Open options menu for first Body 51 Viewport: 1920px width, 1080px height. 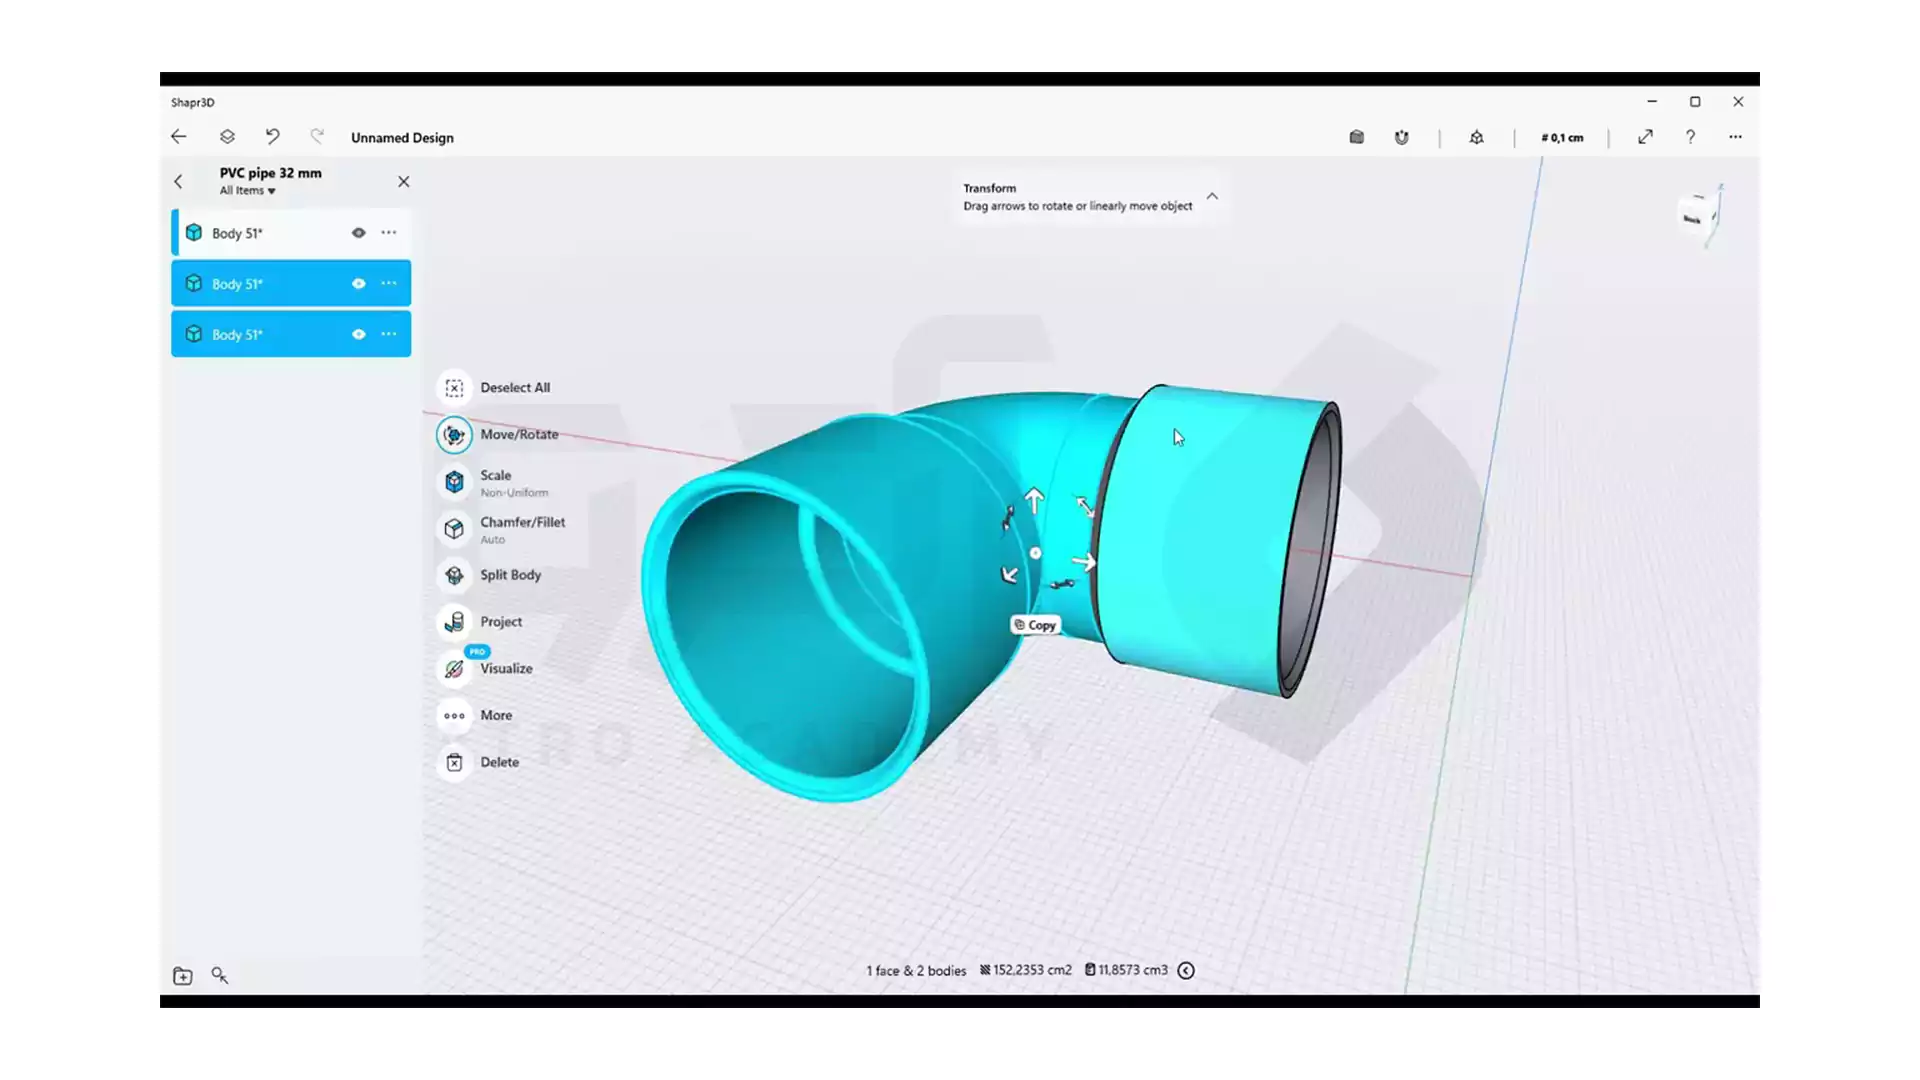click(x=389, y=233)
